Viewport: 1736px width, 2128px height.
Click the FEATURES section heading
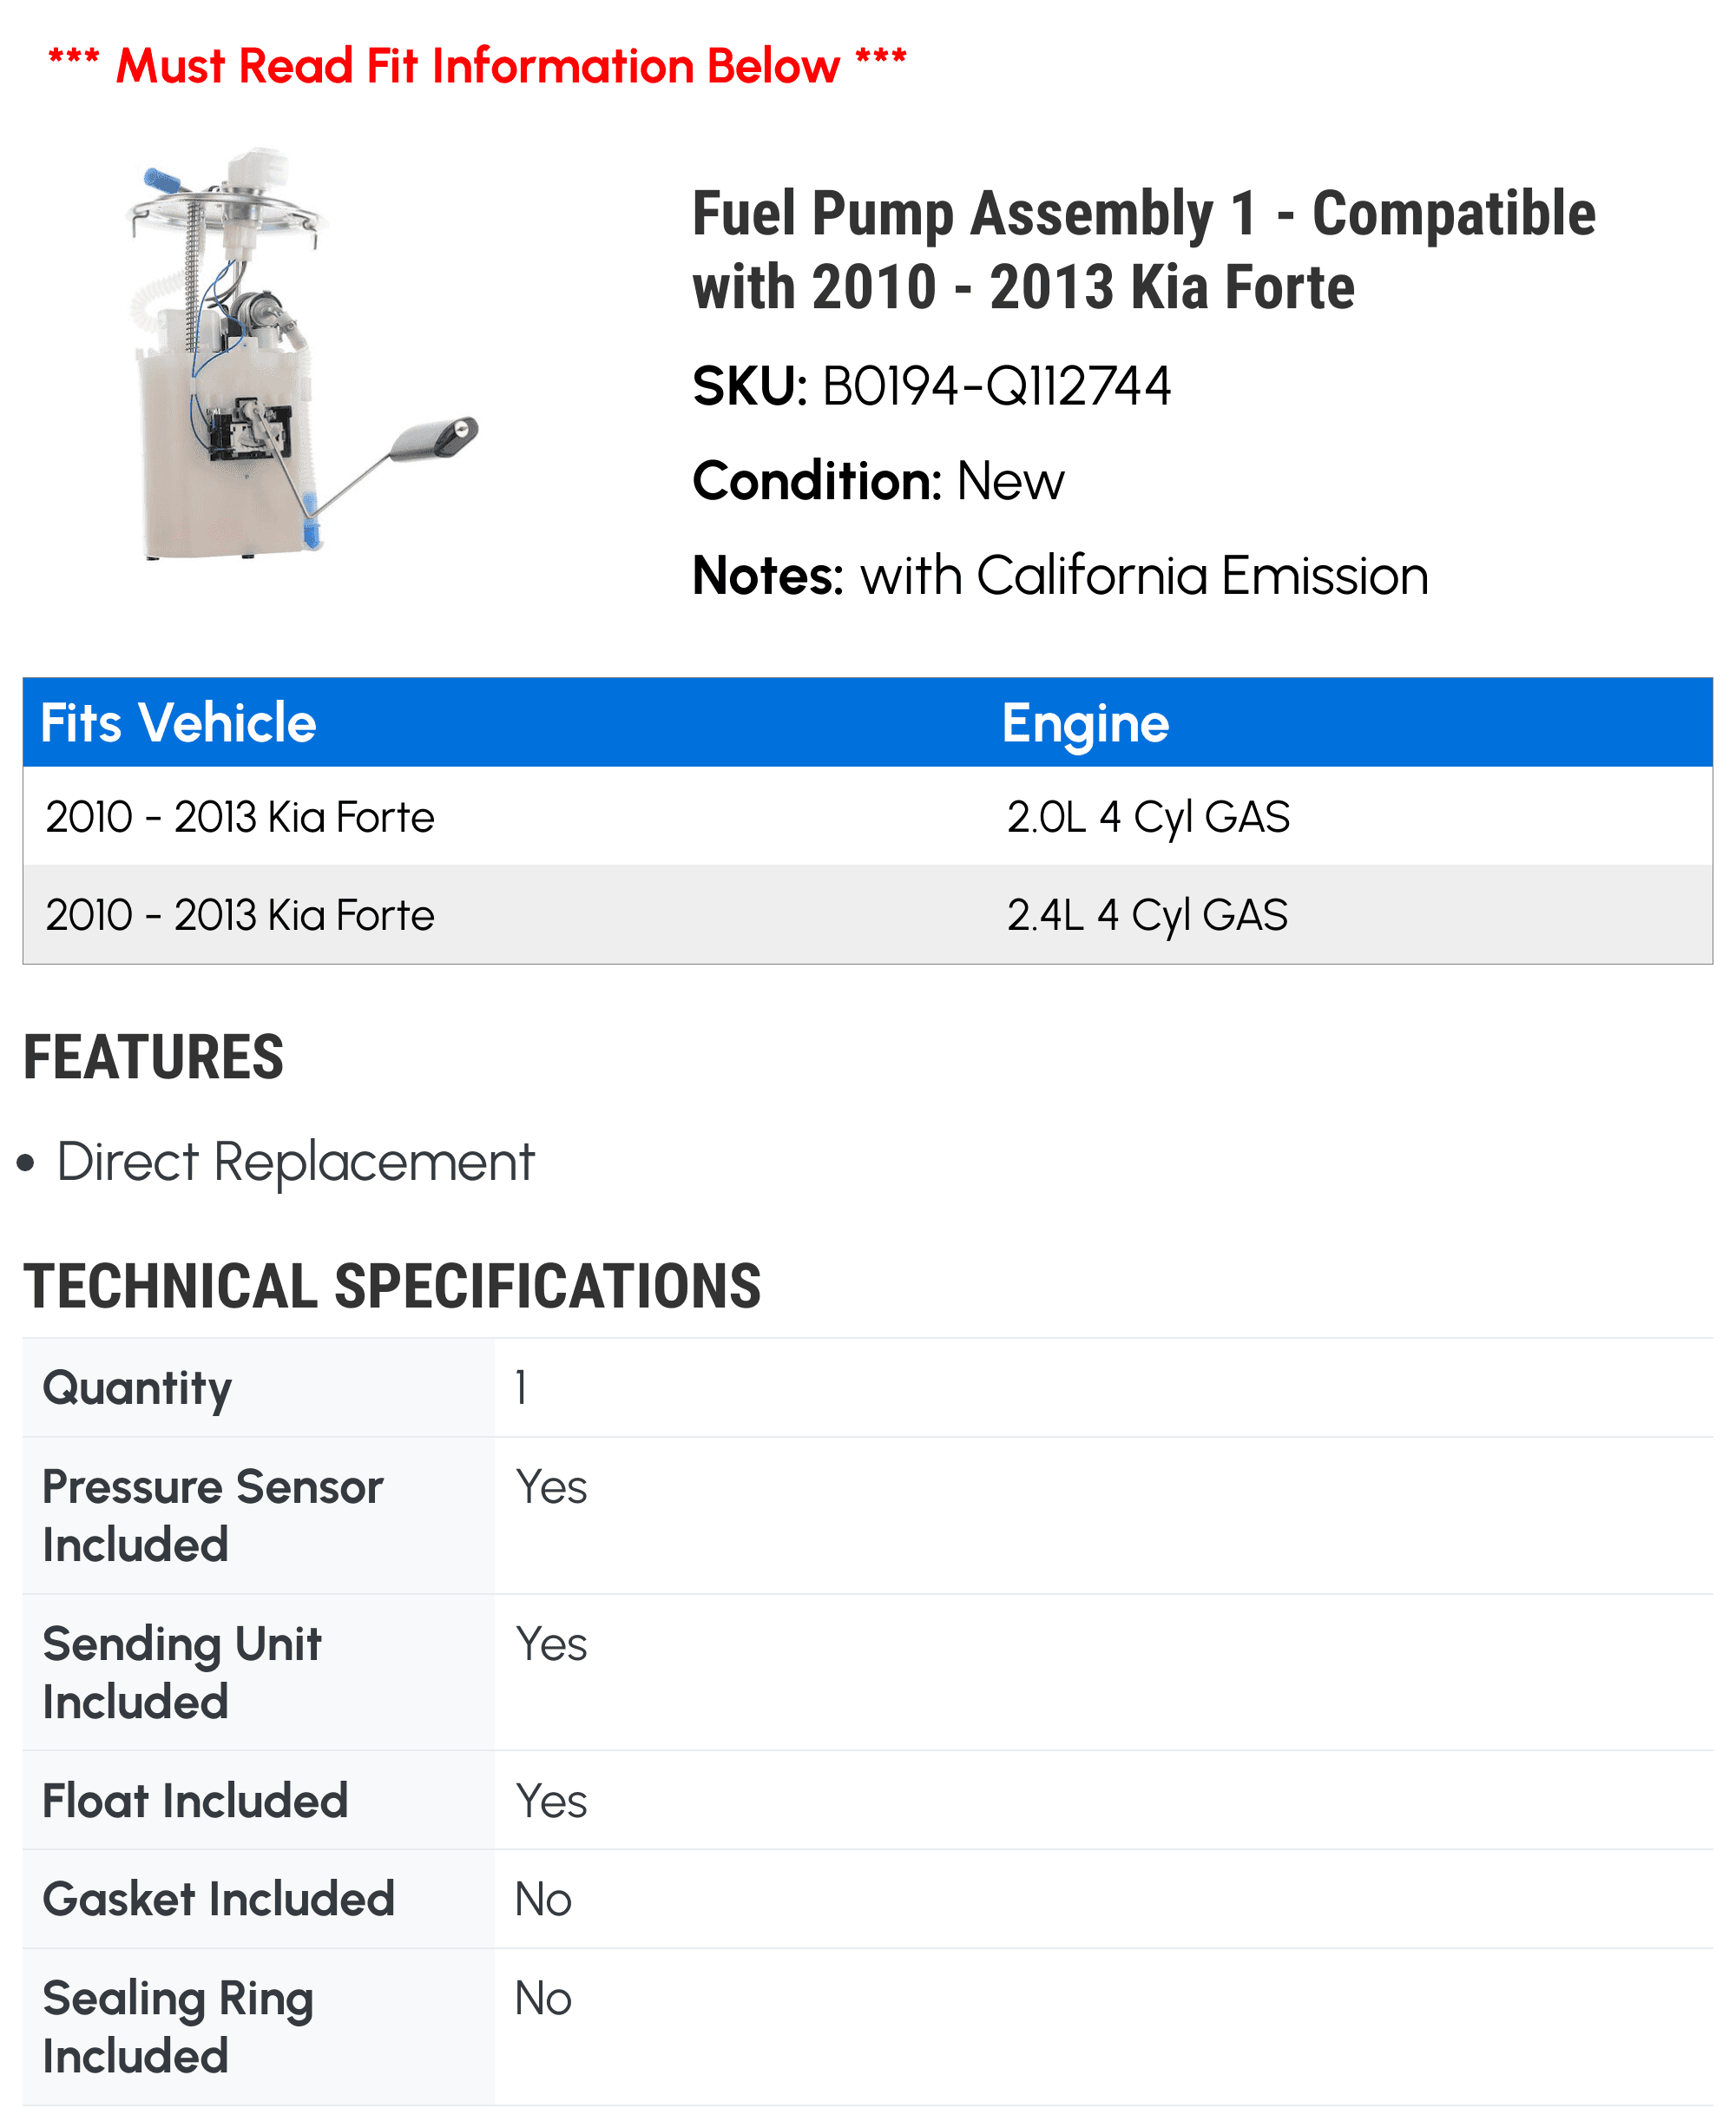point(153,1057)
